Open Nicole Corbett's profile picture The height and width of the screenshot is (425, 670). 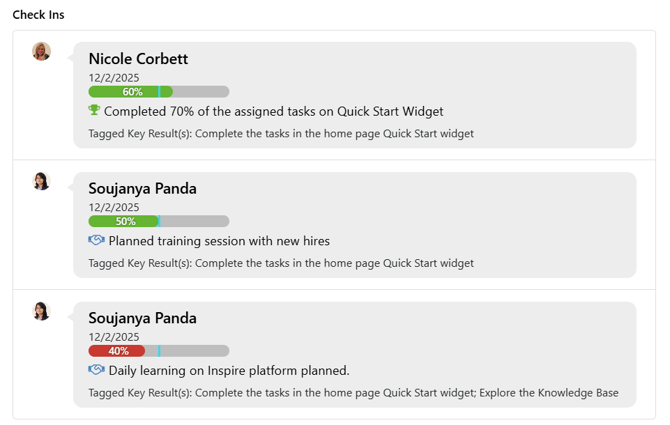pos(41,52)
